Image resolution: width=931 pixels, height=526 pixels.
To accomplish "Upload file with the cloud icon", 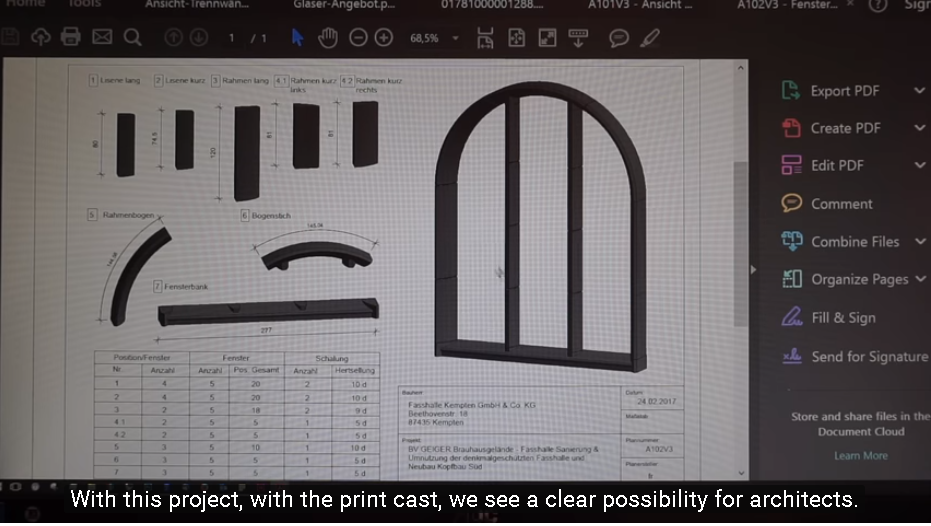I will pos(41,38).
